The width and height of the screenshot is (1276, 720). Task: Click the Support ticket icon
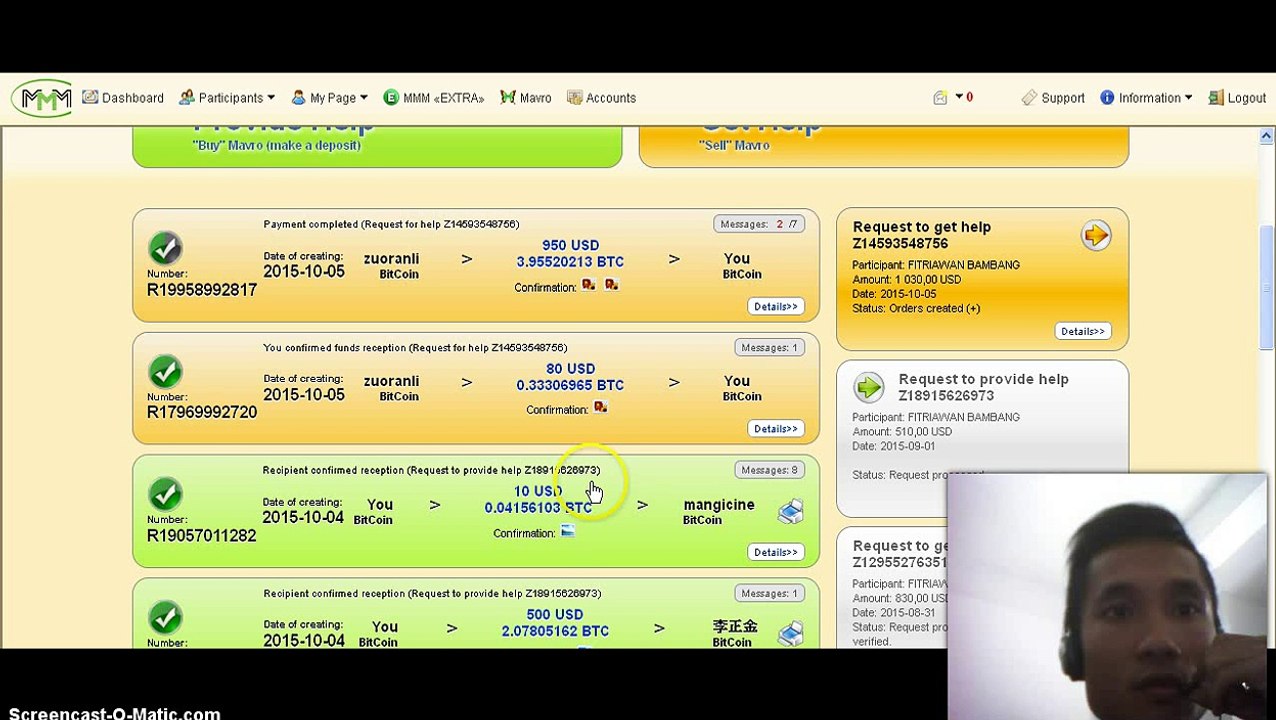point(1029,97)
